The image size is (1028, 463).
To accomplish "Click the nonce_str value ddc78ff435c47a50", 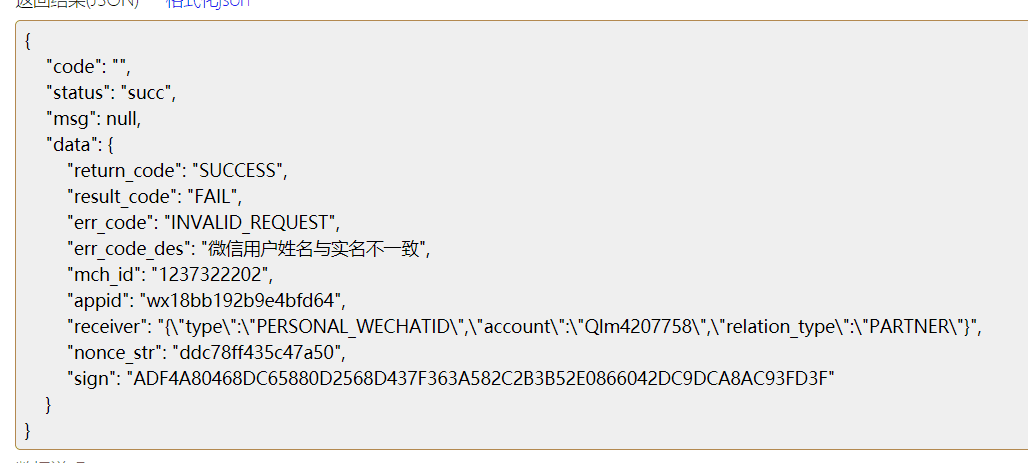I will (258, 353).
